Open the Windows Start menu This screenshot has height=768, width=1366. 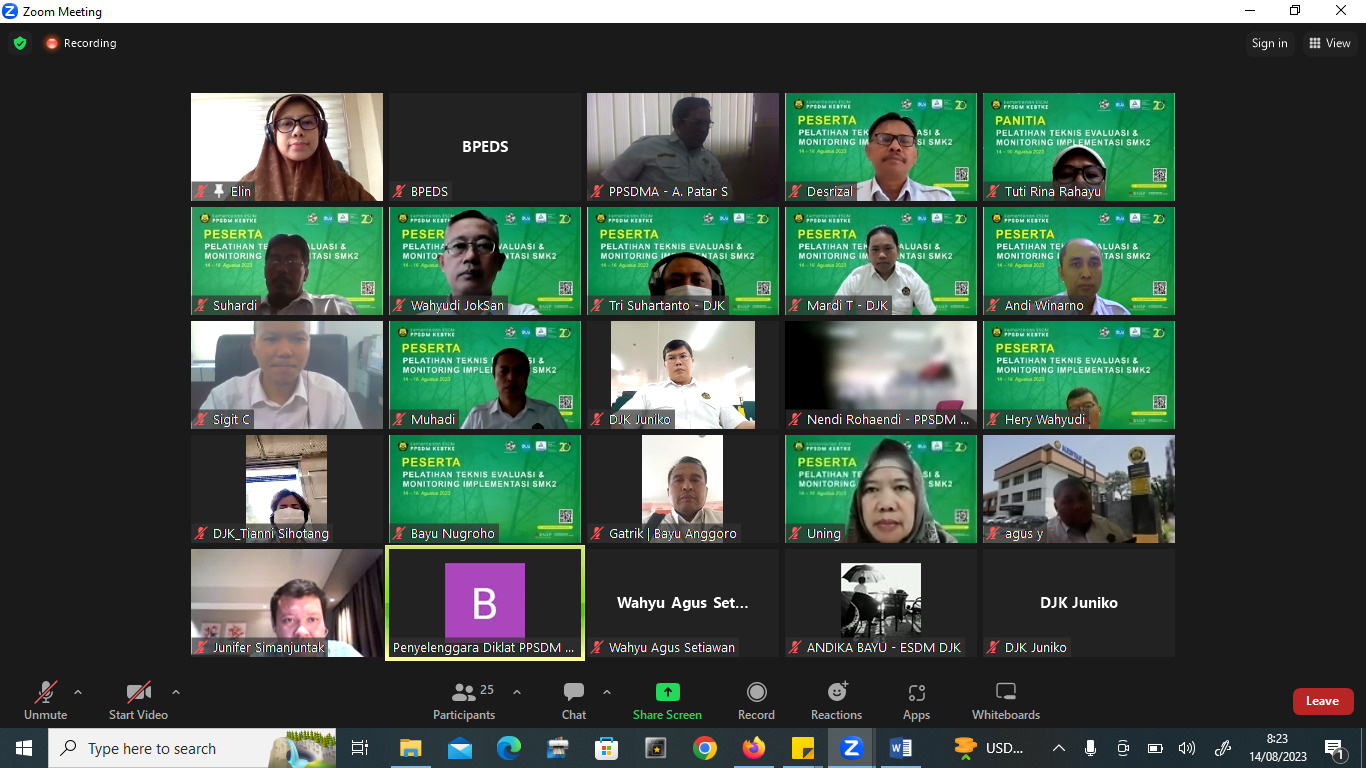[23, 748]
